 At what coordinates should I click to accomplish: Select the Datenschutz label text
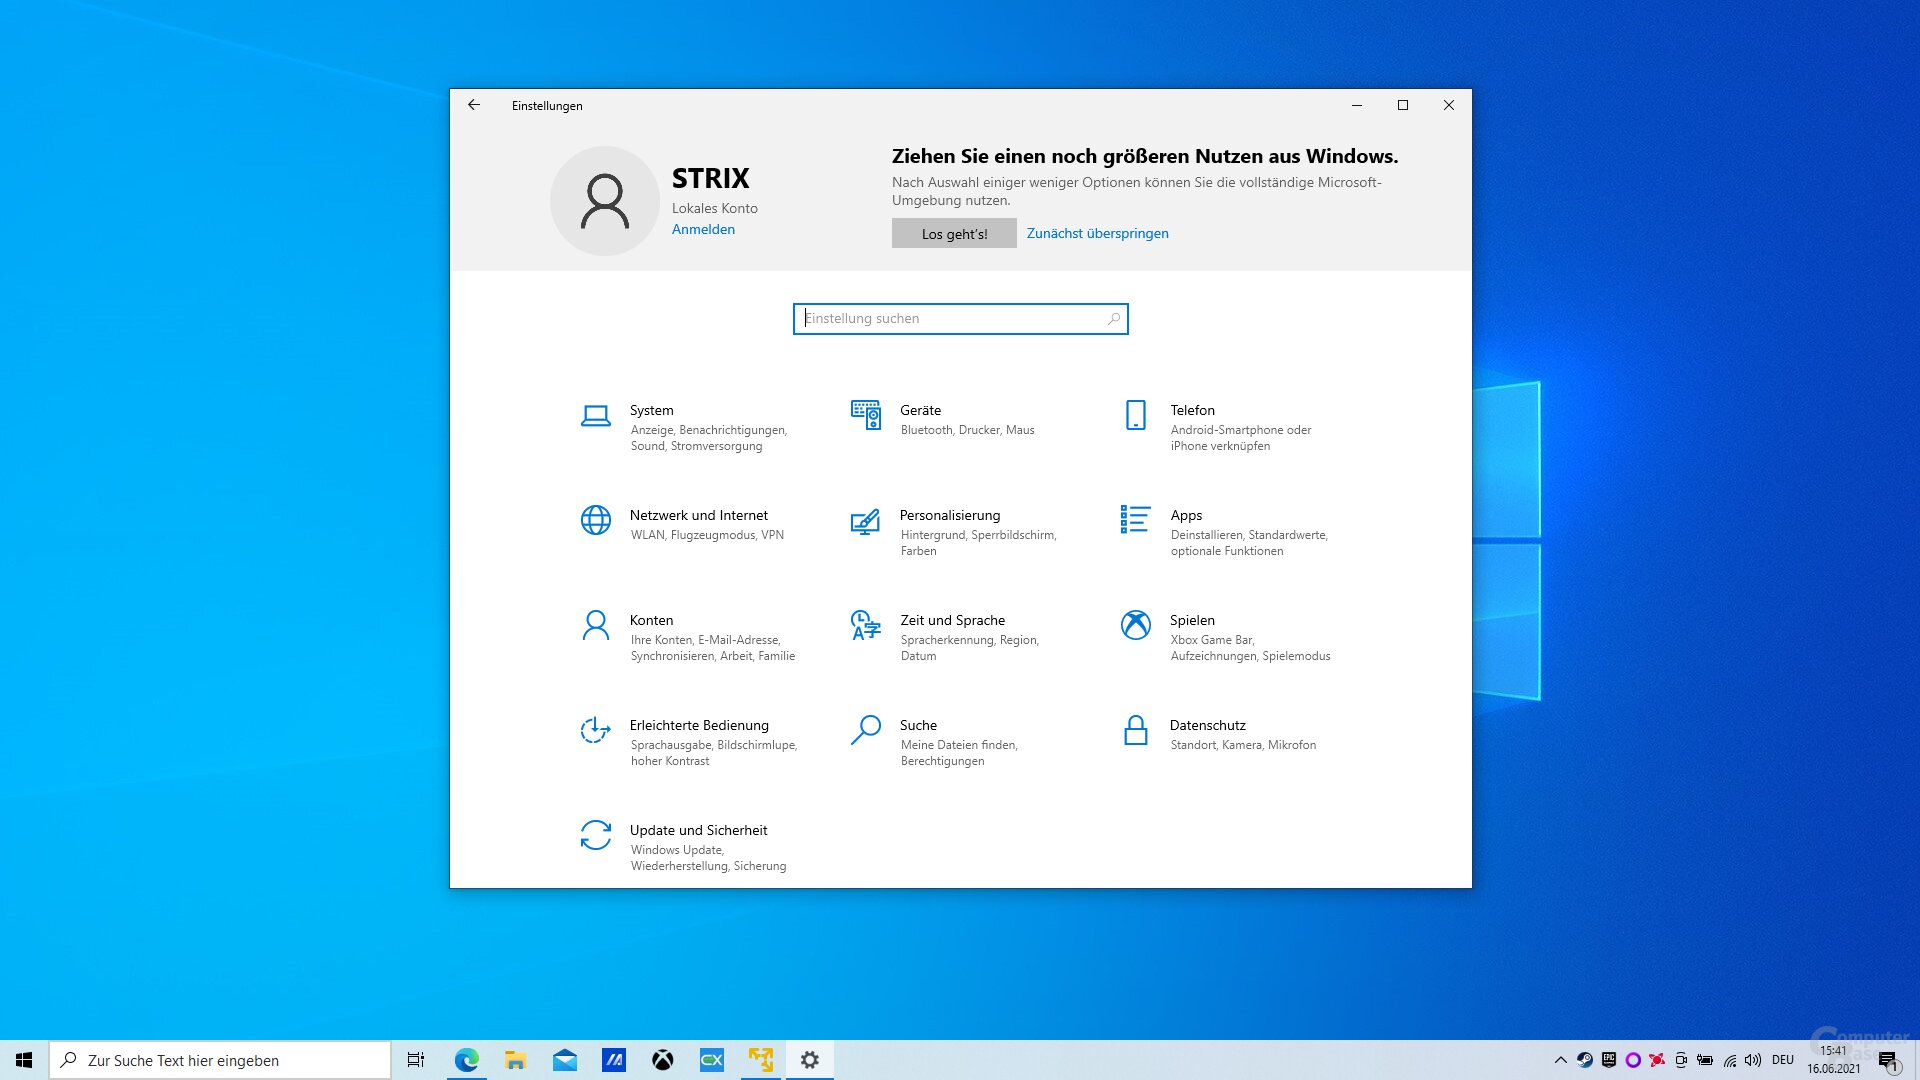pos(1207,725)
